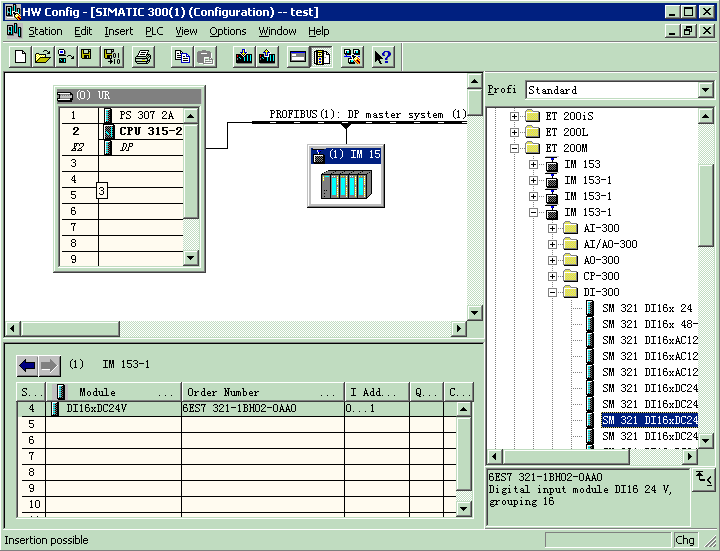Expand the CP-300 folder node
The height and width of the screenshot is (551, 720).
[x=553, y=276]
